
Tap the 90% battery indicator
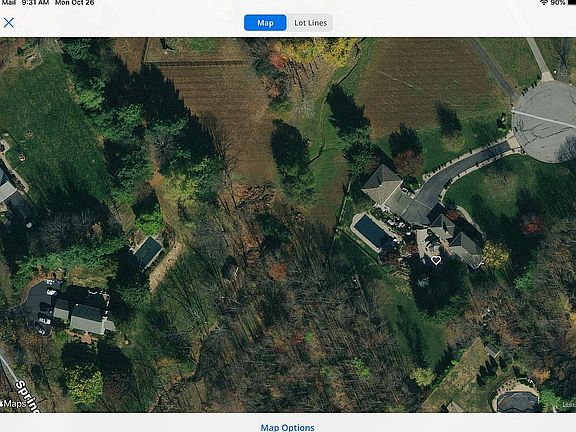point(558,3)
